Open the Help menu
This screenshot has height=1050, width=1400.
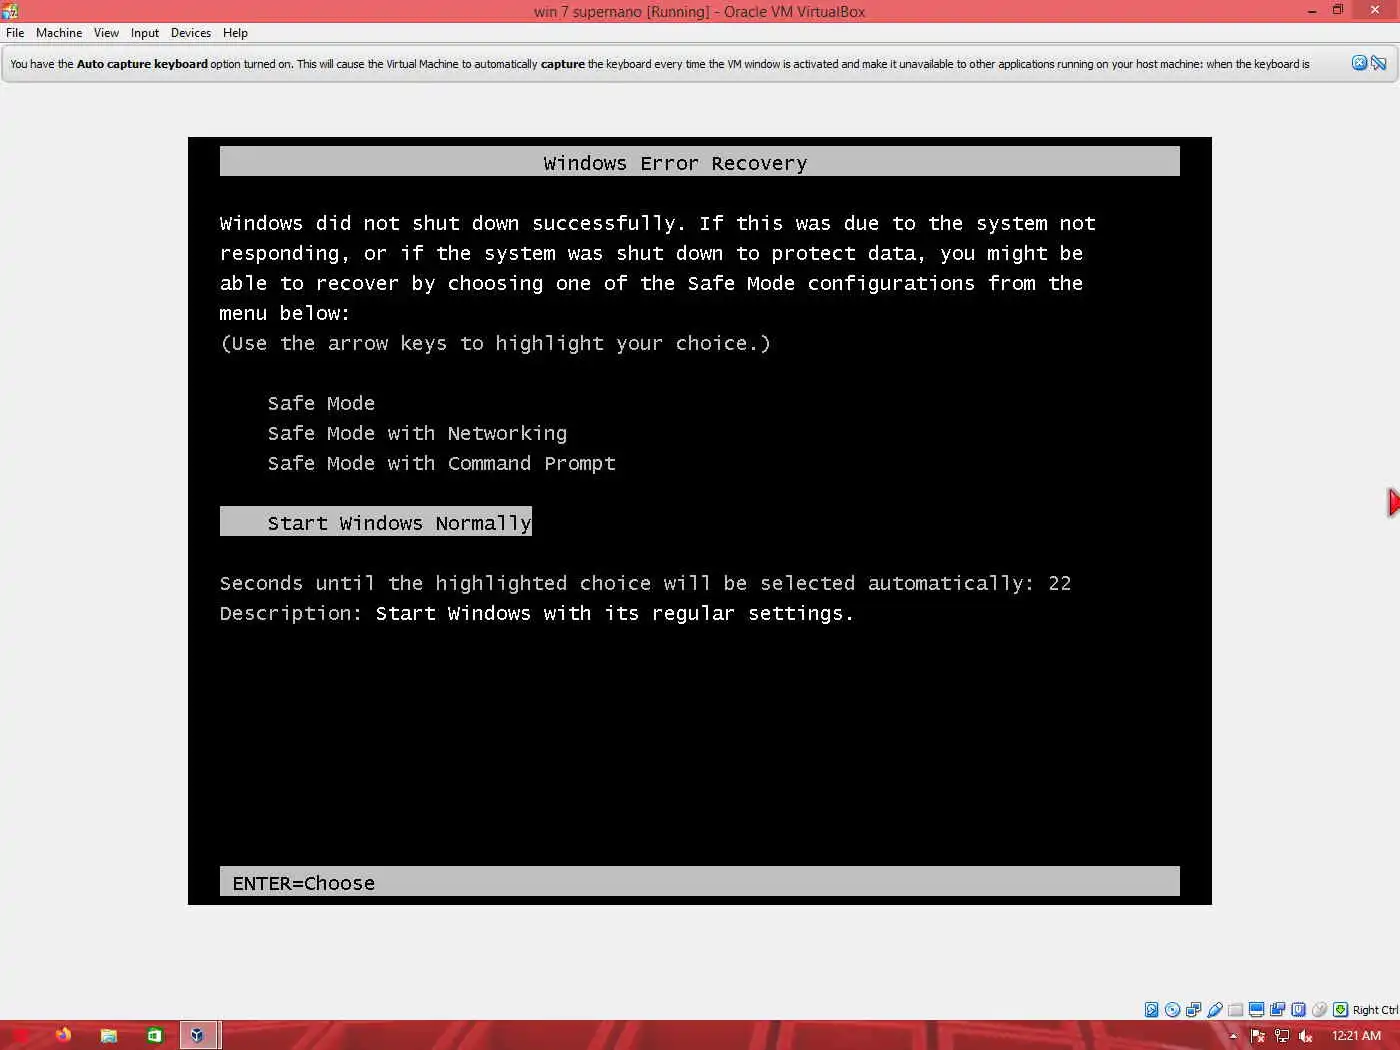pyautogui.click(x=235, y=33)
